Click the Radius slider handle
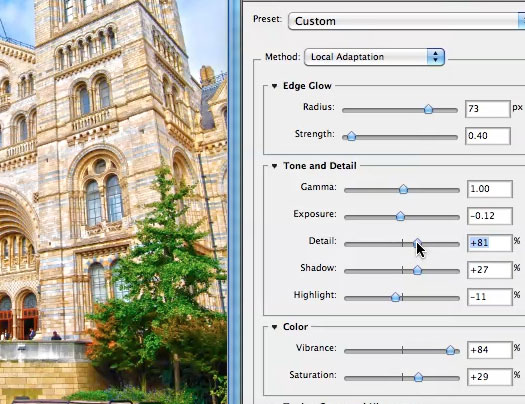525x404 pixels. point(428,109)
